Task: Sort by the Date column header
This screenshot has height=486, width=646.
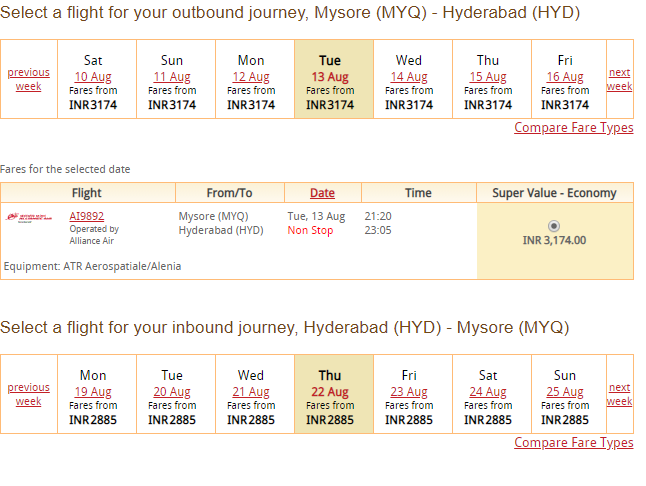Action: click(x=322, y=193)
